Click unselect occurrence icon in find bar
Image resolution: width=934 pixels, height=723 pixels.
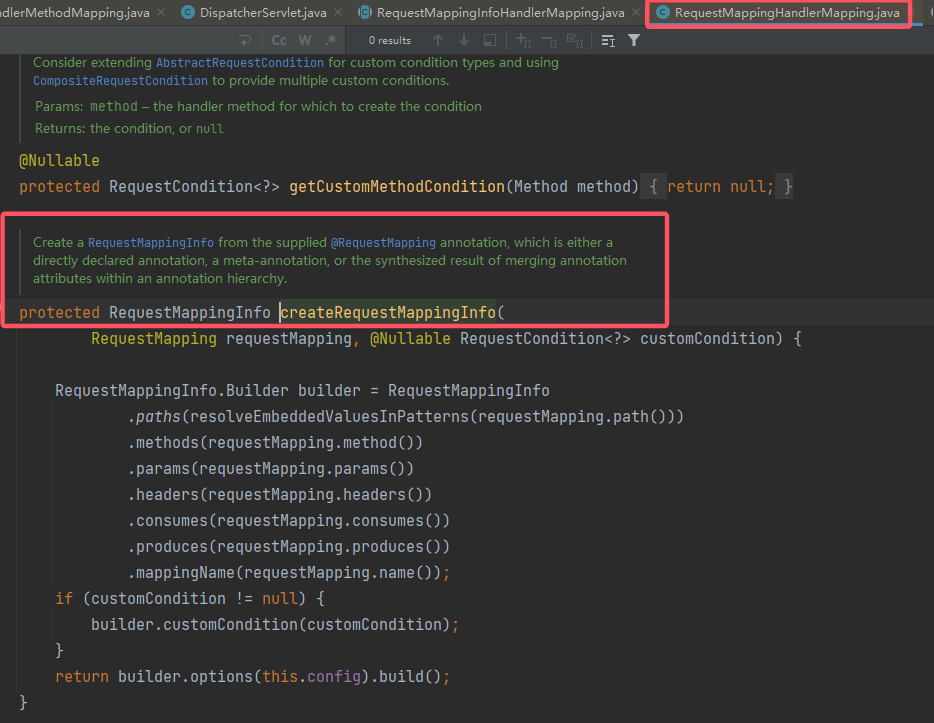tap(549, 40)
